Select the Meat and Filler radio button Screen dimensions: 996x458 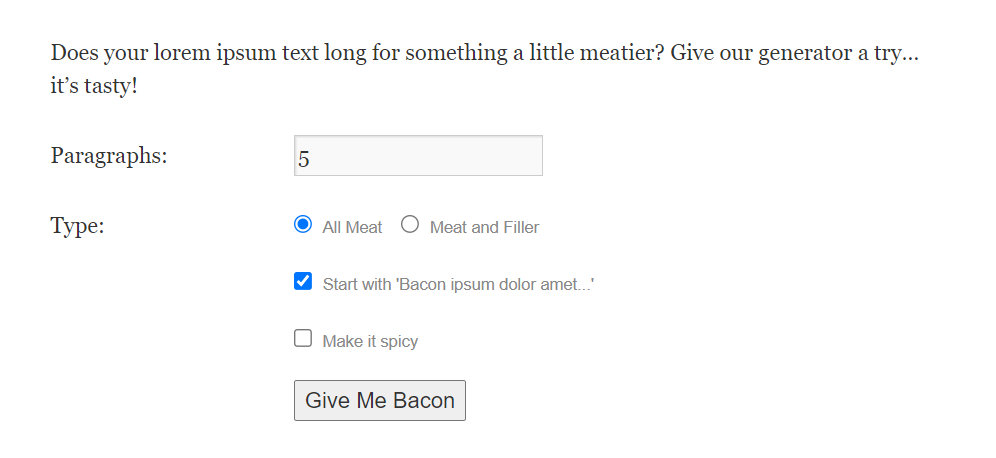point(410,225)
